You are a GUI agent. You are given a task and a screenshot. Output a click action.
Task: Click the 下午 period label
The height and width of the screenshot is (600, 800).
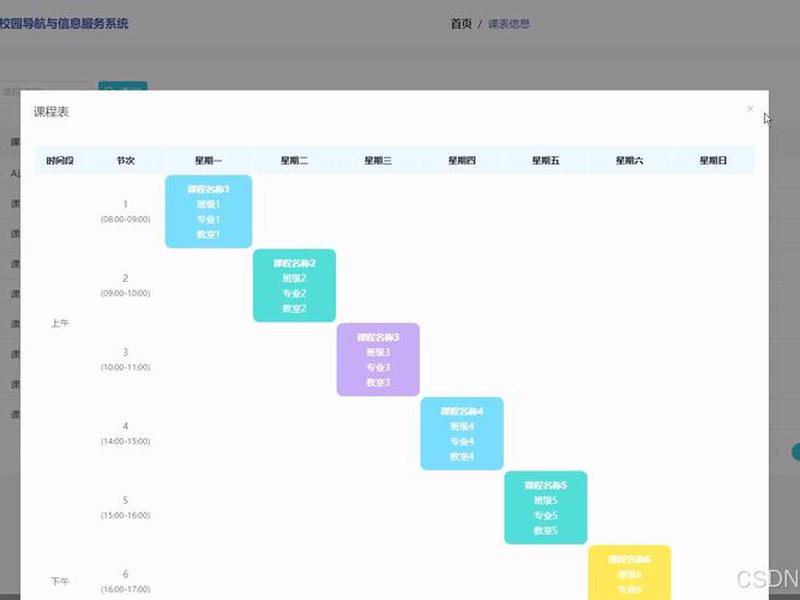click(60, 581)
